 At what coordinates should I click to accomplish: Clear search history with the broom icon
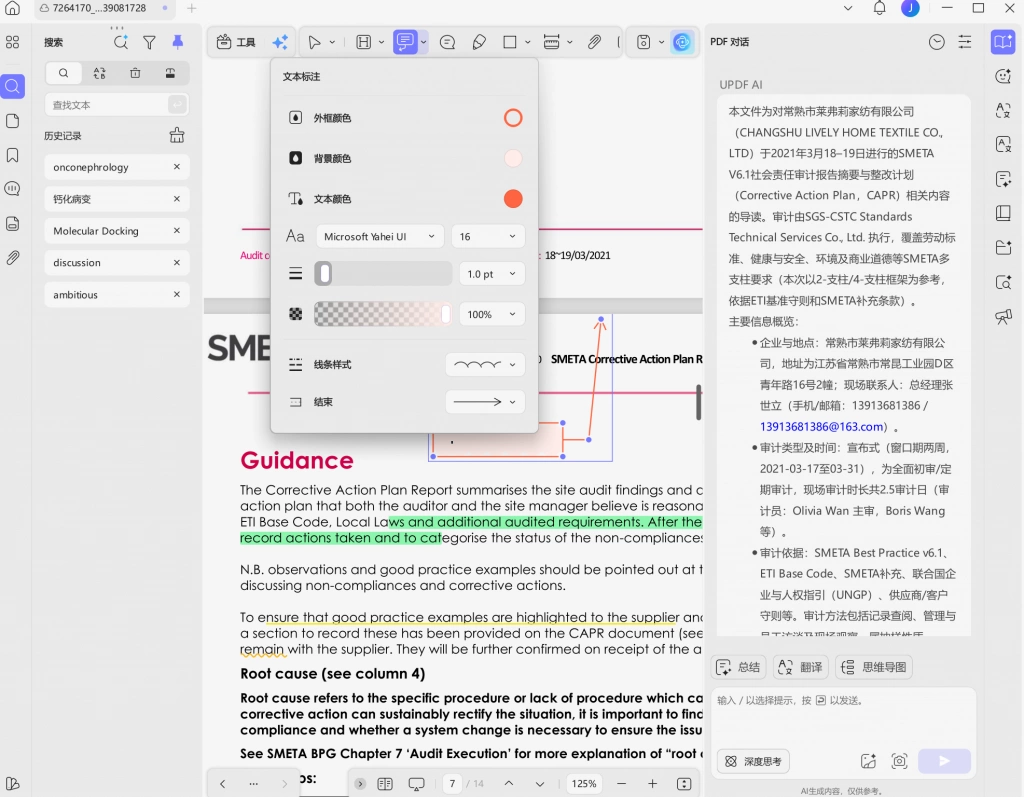(x=177, y=135)
